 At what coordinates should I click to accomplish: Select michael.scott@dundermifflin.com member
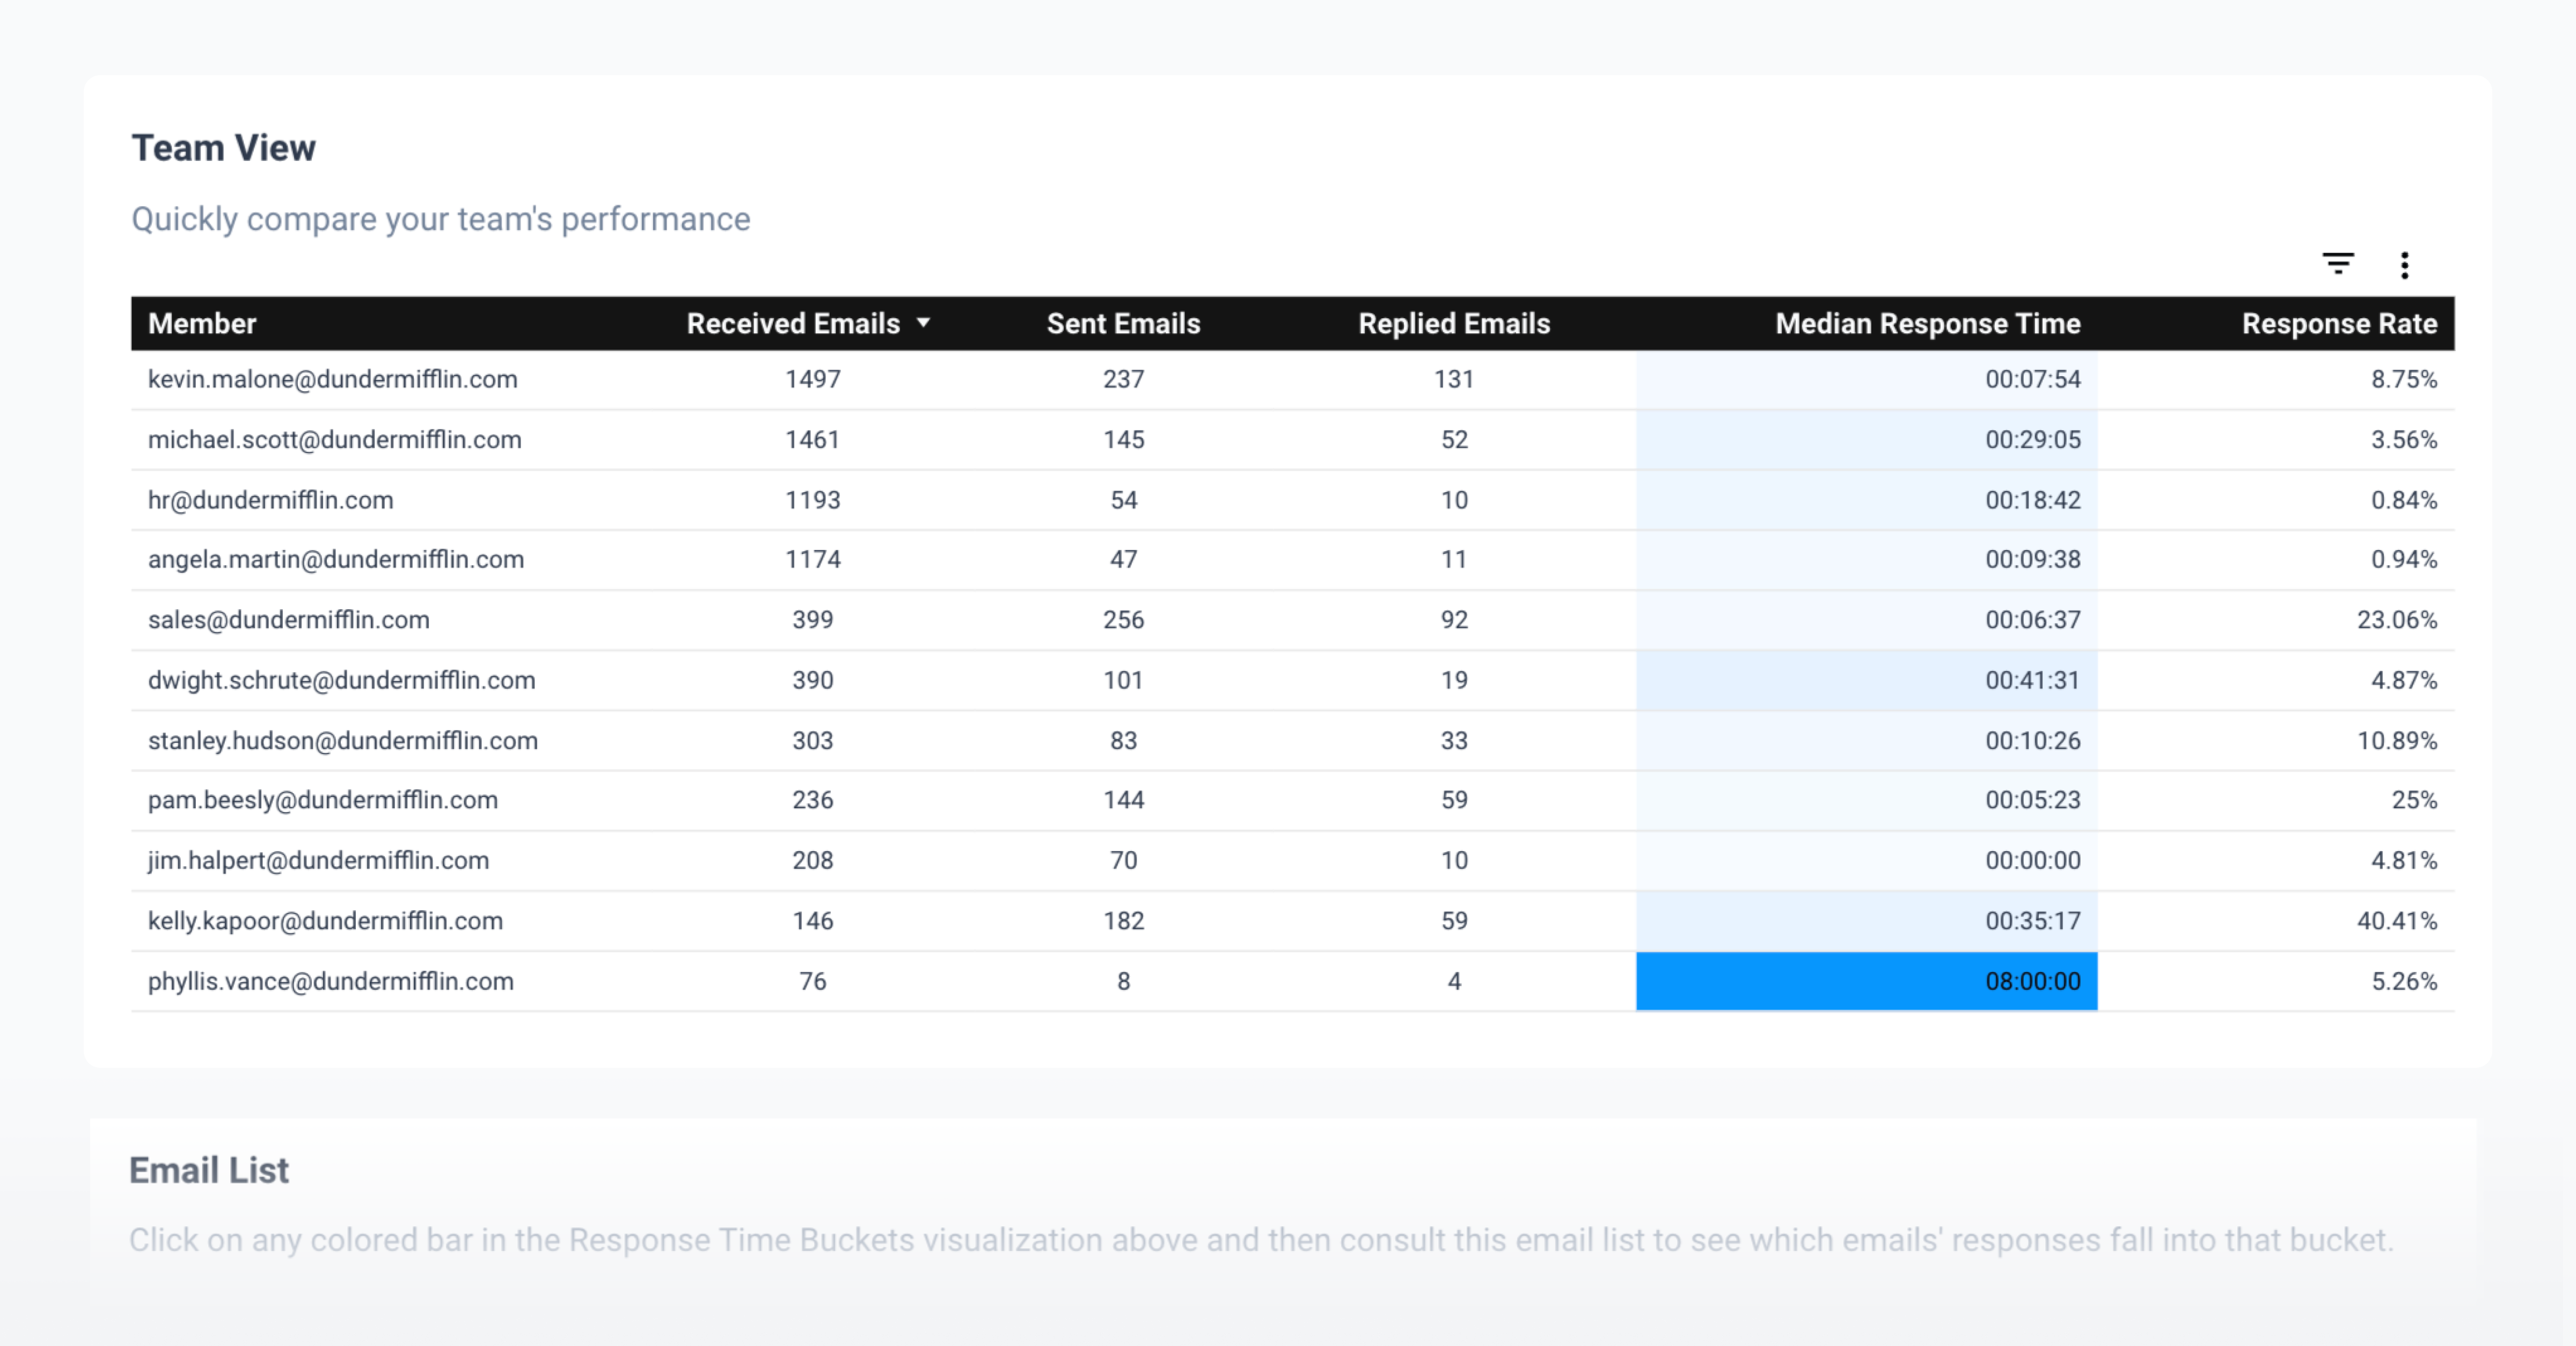pyautogui.click(x=335, y=440)
